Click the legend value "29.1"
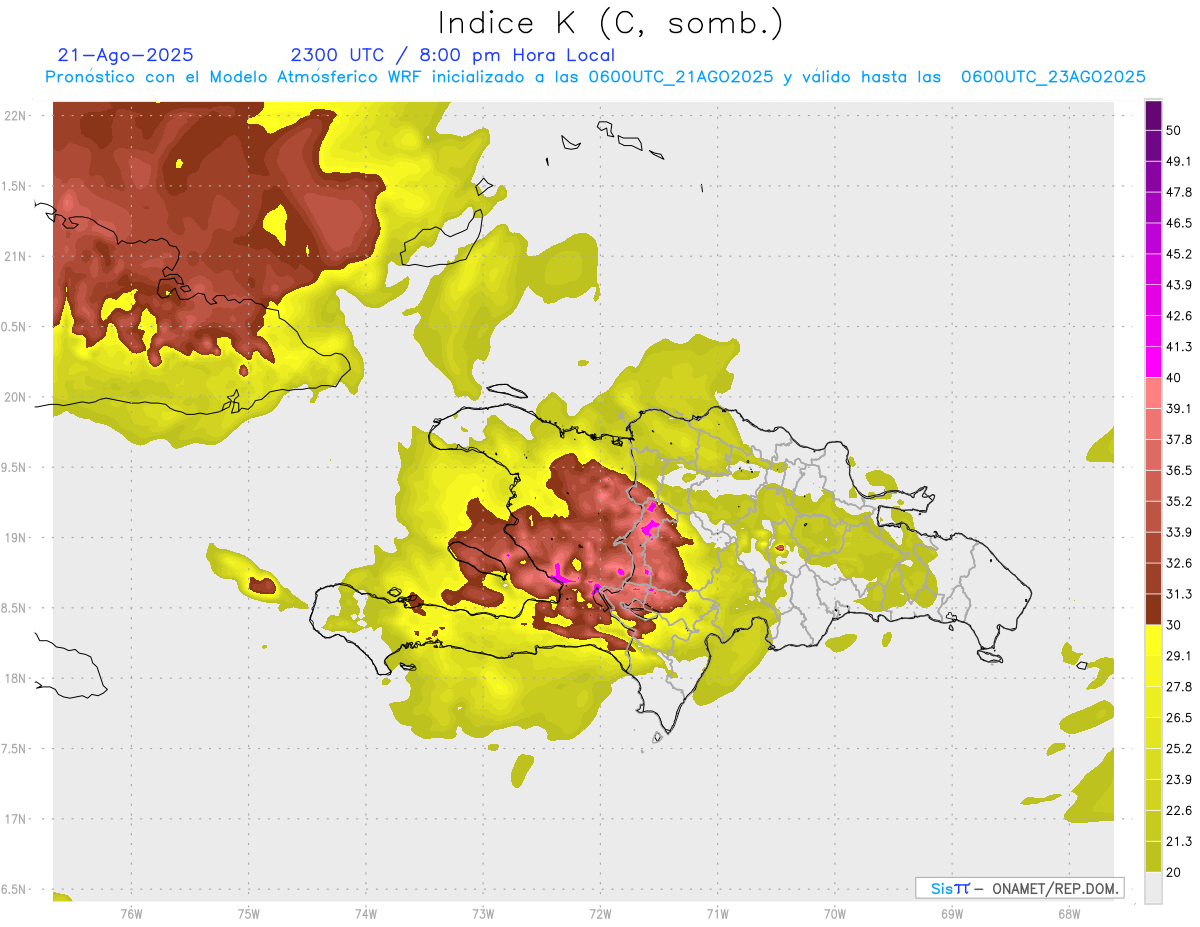 pyautogui.click(x=1178, y=656)
